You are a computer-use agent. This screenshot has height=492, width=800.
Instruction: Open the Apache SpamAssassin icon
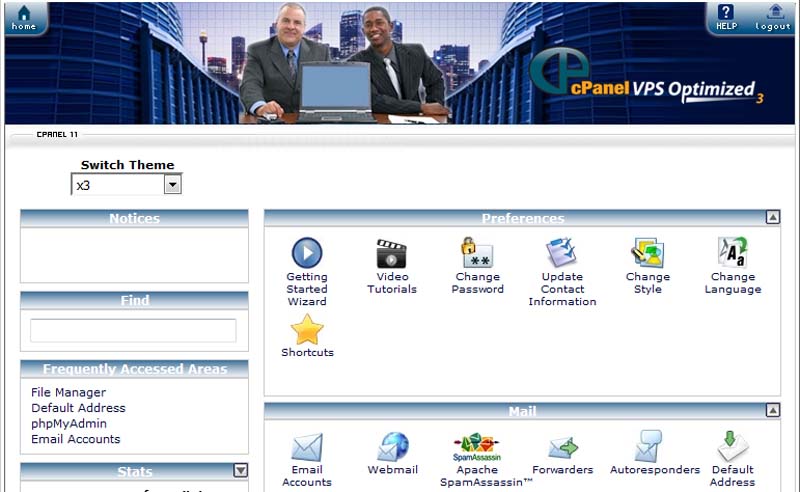[x=477, y=447]
